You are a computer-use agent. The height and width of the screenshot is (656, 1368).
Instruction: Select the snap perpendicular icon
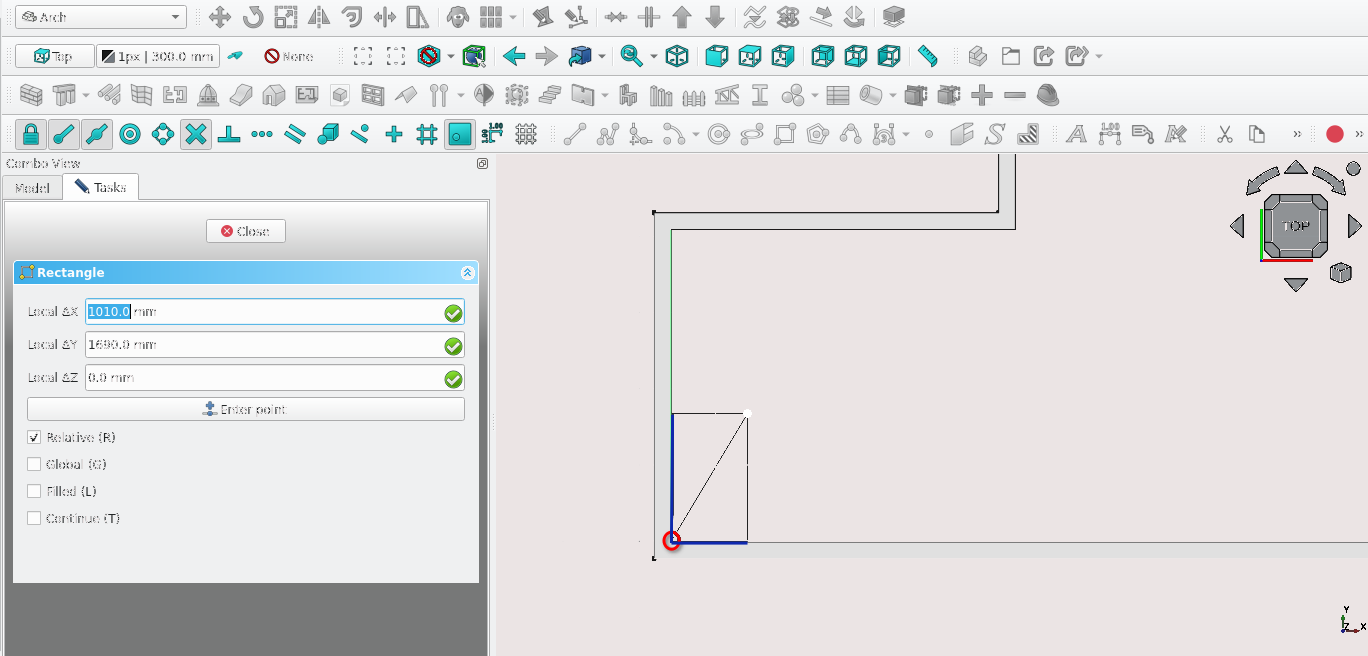229,134
